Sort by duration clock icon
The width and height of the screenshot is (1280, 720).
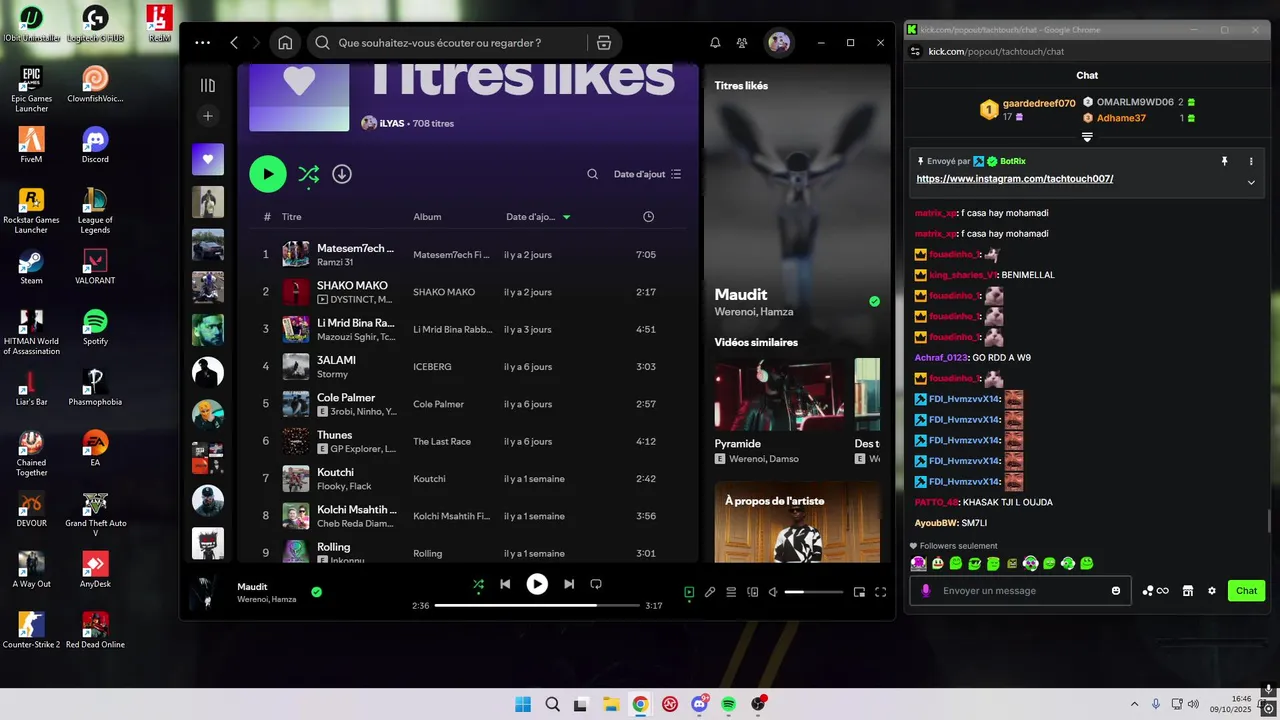[x=648, y=217]
